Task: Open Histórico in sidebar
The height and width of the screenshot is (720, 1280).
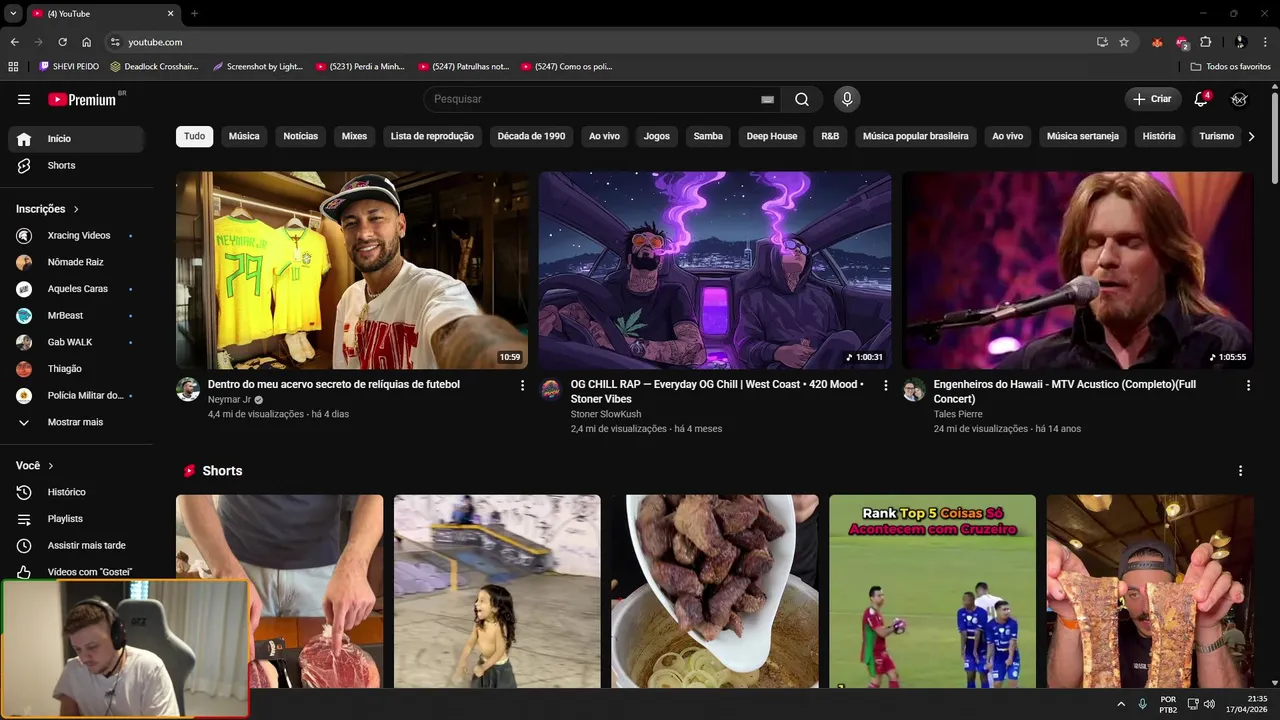Action: click(x=76, y=492)
